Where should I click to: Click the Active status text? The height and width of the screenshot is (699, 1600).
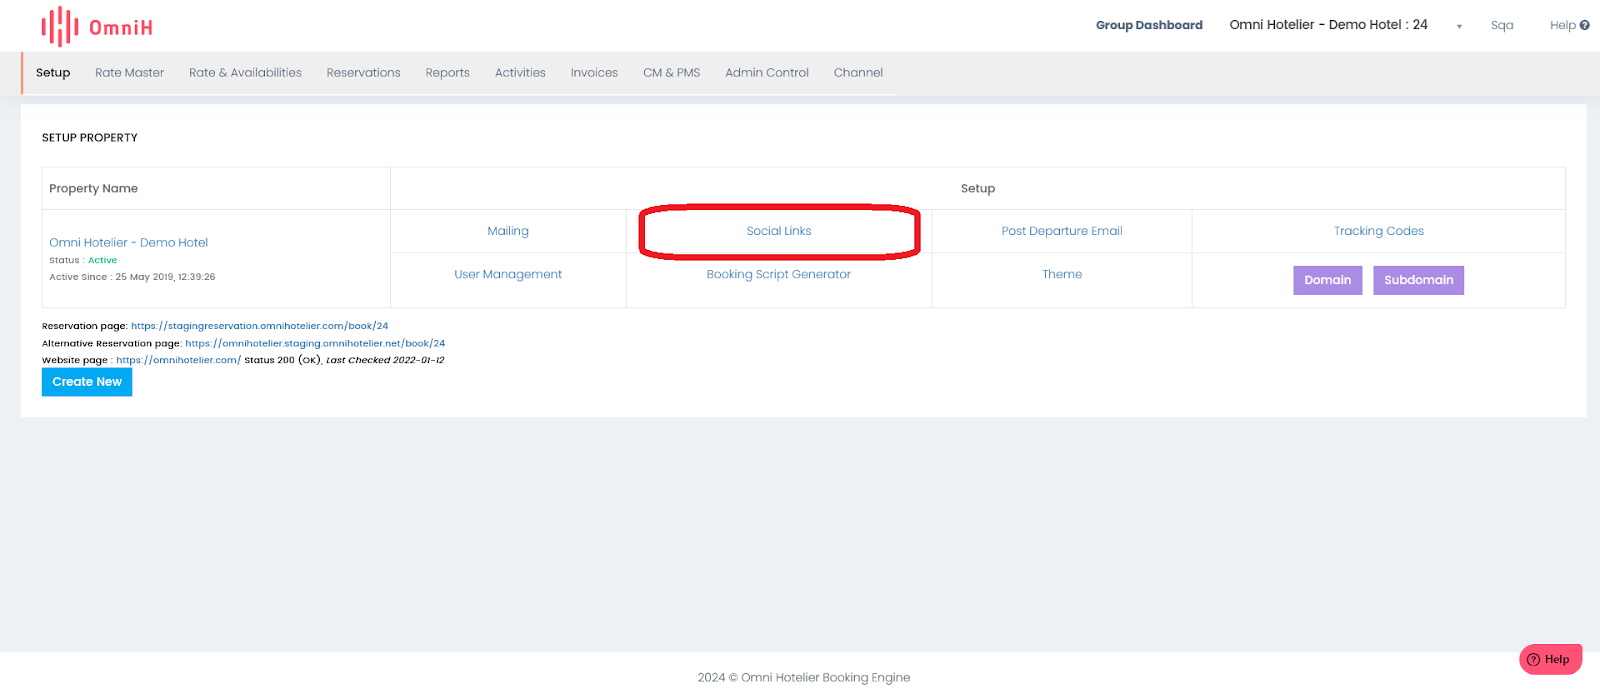point(102,260)
